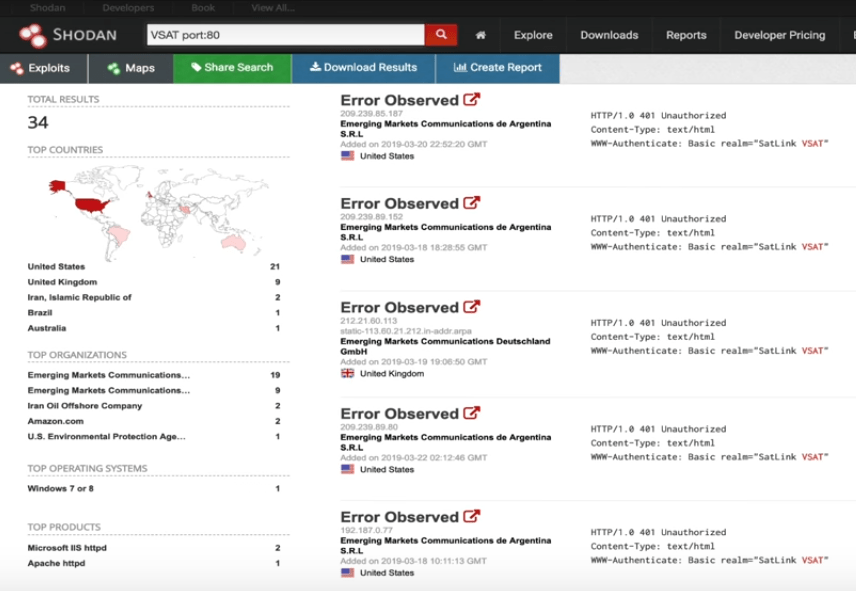Screen dimensions: 856x591
Task: Open the Exploits tab
Action: click(x=41, y=68)
